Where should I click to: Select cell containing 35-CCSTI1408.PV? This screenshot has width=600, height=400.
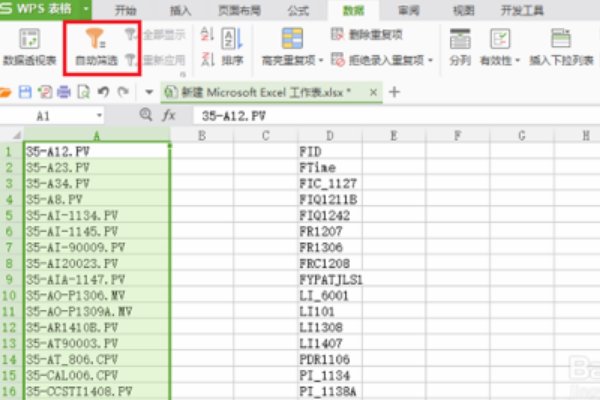point(97,391)
